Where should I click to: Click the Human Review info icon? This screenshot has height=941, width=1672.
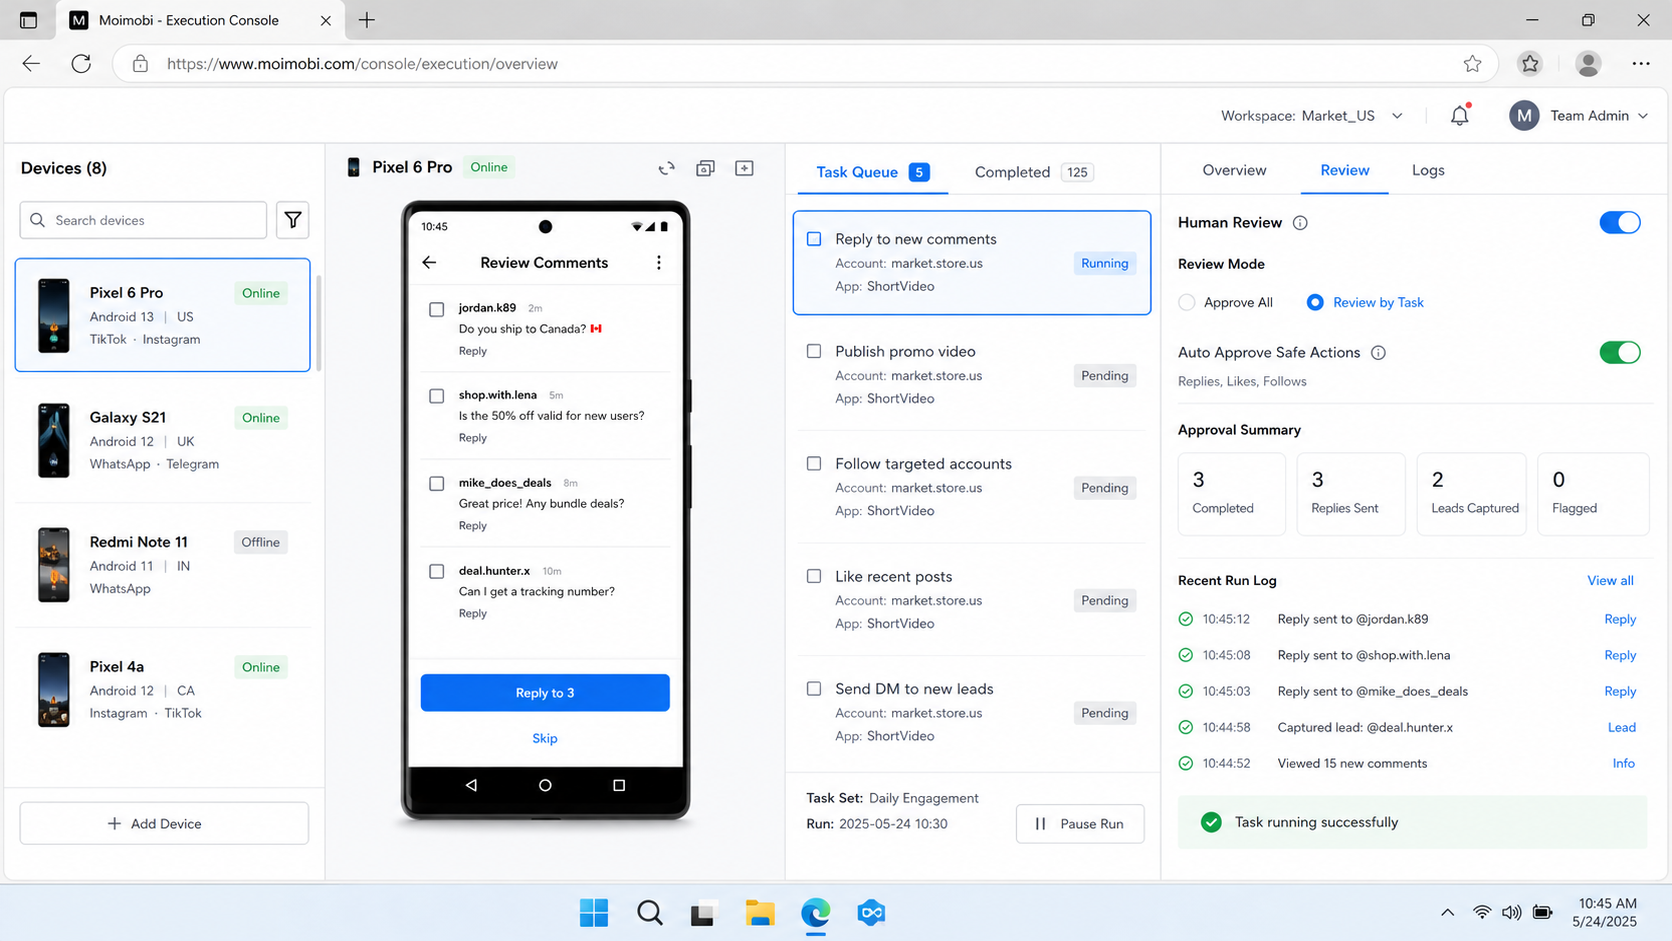pos(1300,223)
